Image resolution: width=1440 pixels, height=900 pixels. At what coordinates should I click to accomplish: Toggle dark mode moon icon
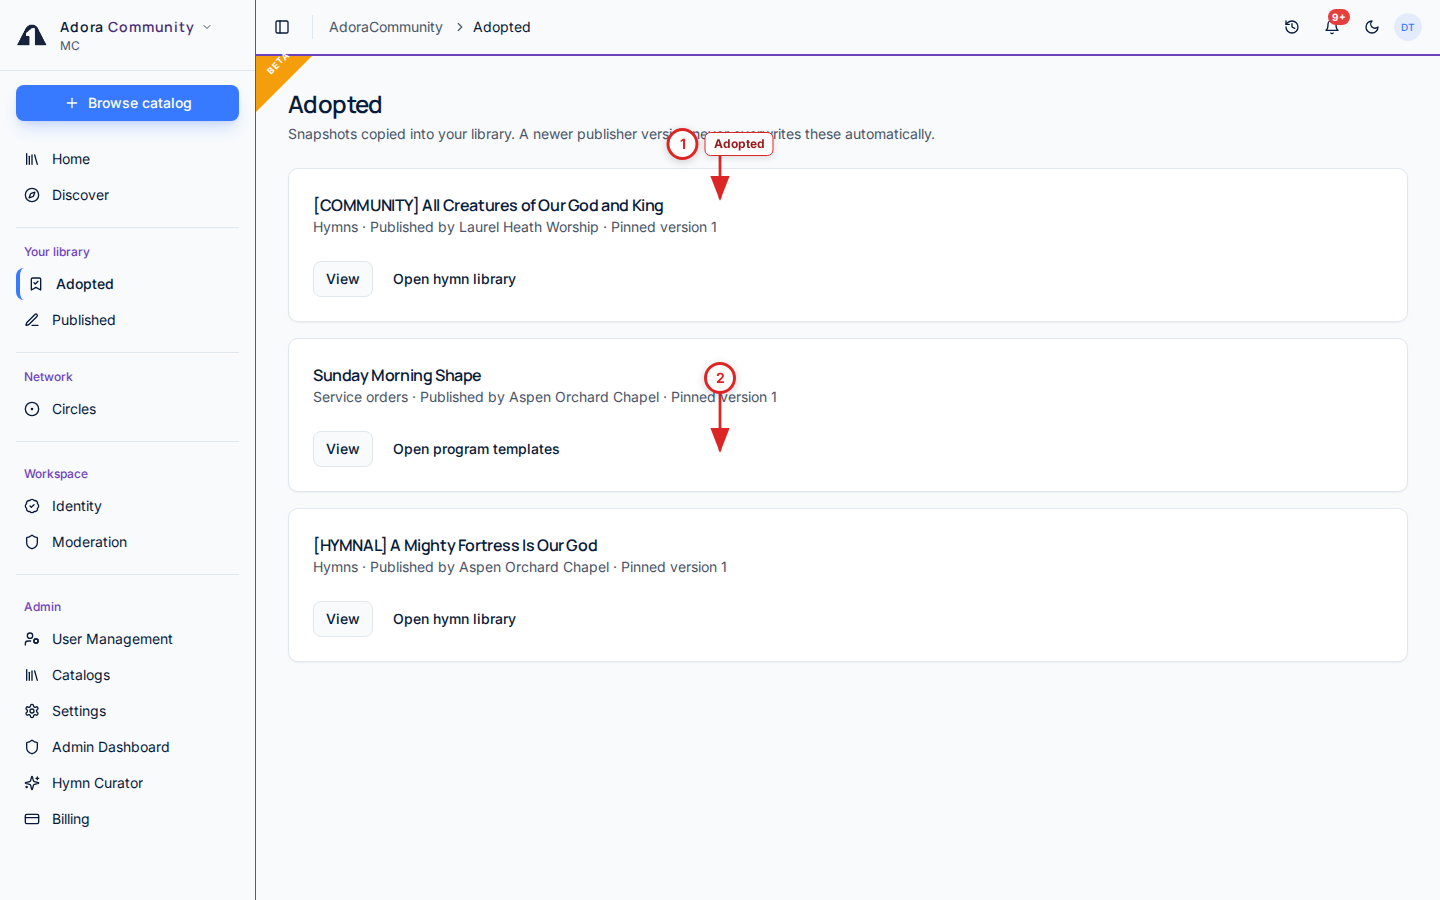(1372, 27)
